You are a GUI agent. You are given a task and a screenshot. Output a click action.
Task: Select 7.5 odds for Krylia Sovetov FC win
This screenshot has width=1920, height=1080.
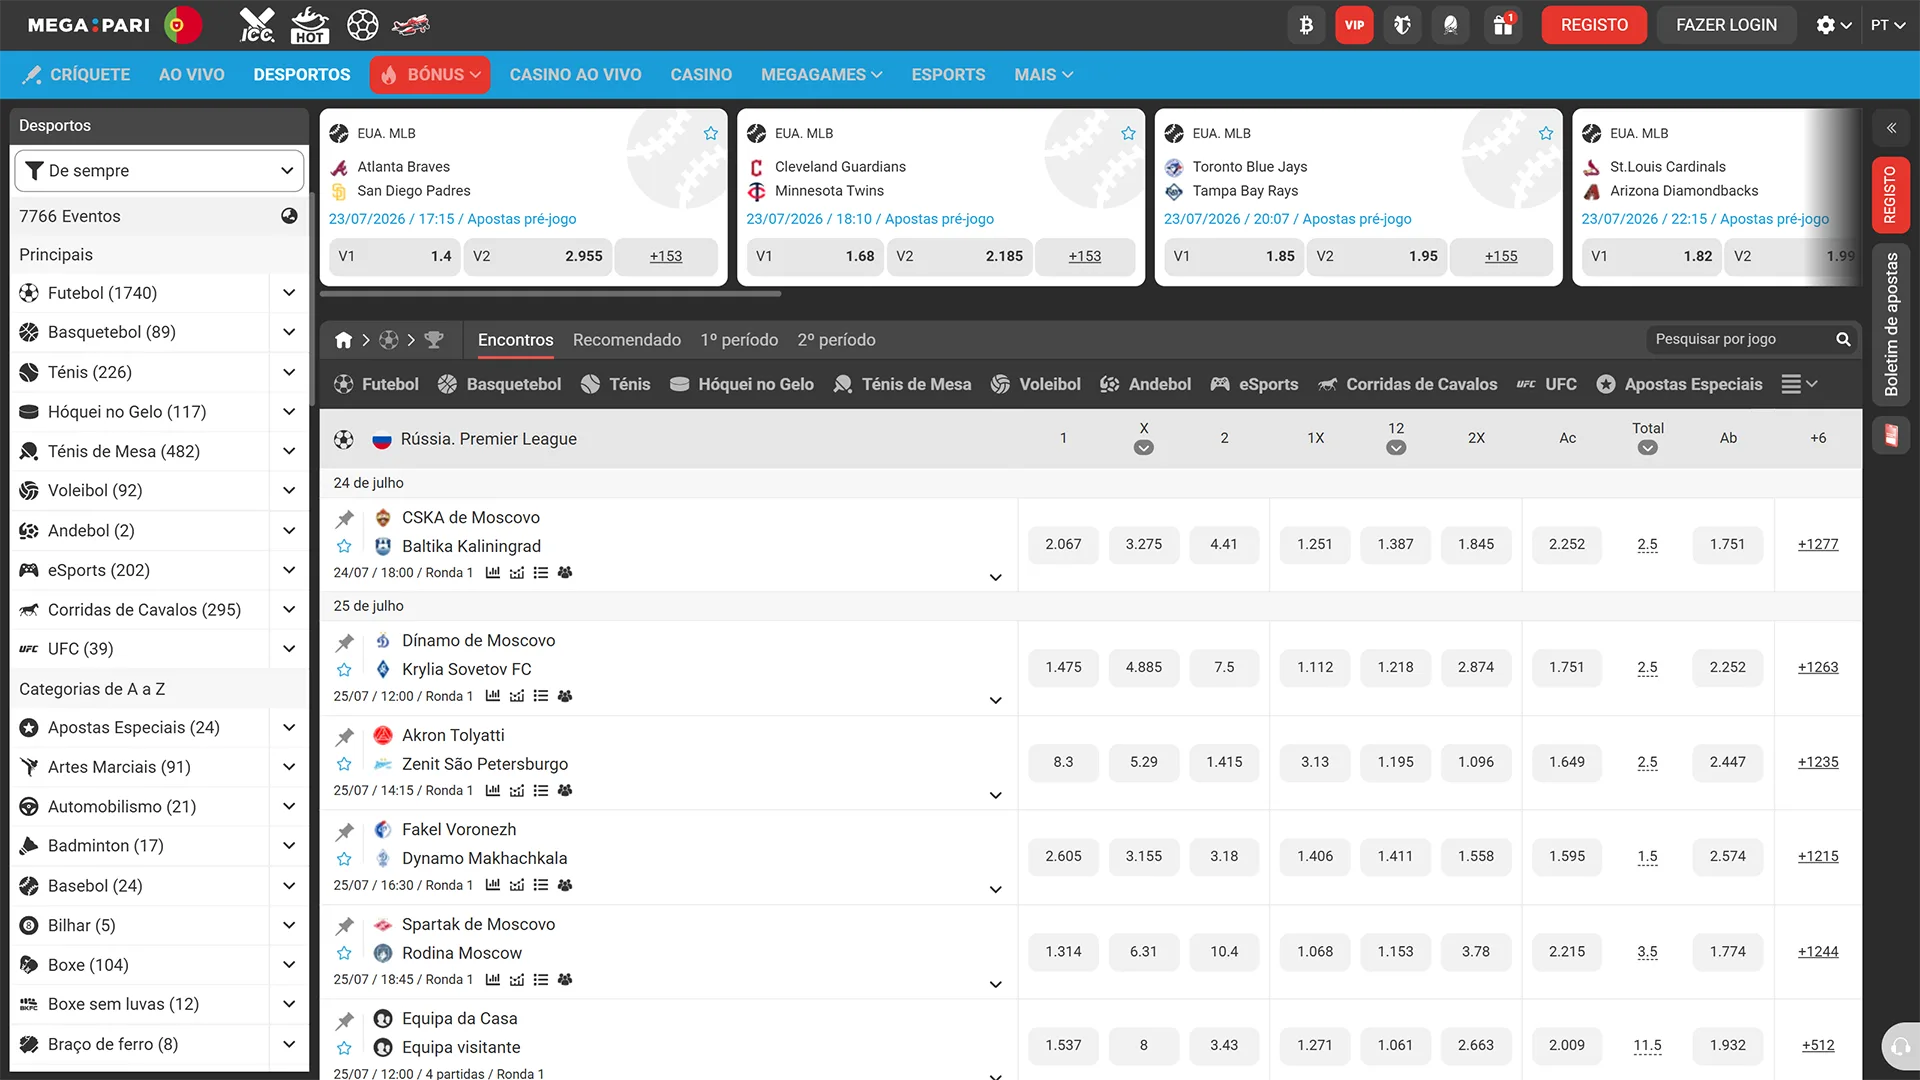click(x=1224, y=667)
